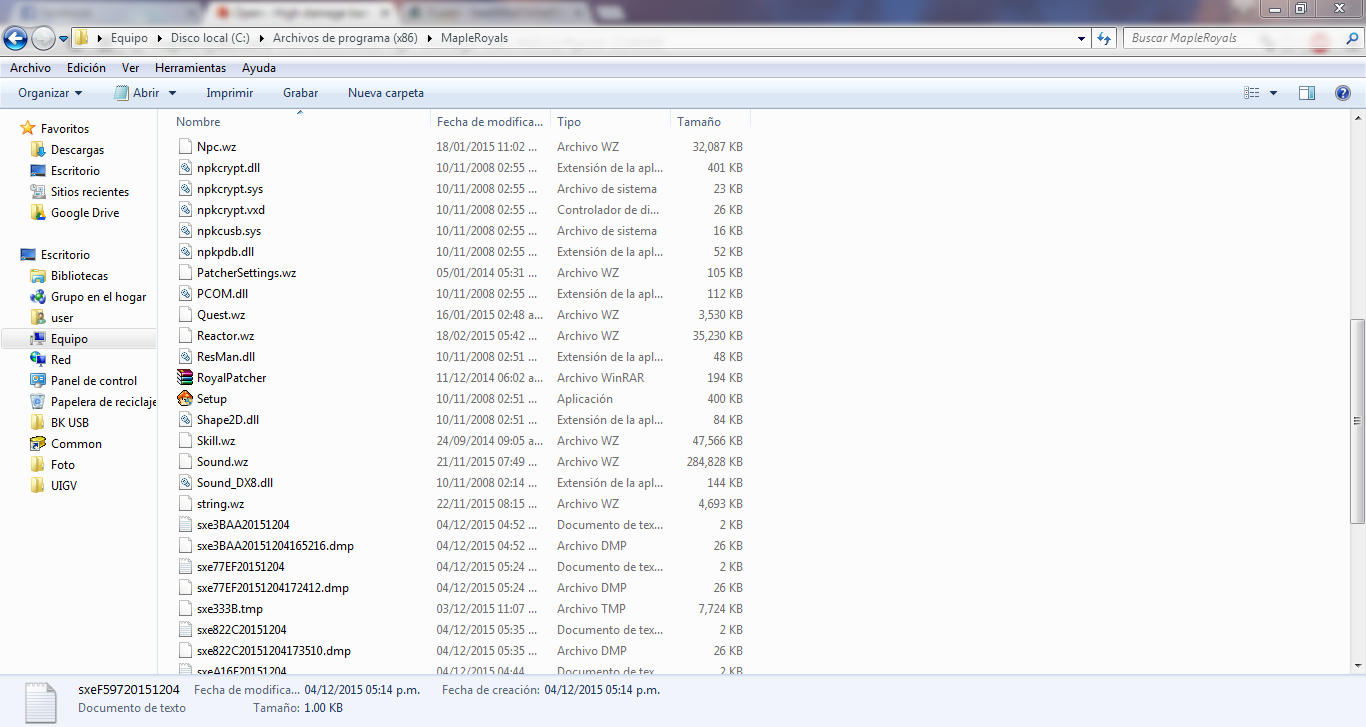Select Favoritos in navigation pane
The width and height of the screenshot is (1366, 727).
65,129
